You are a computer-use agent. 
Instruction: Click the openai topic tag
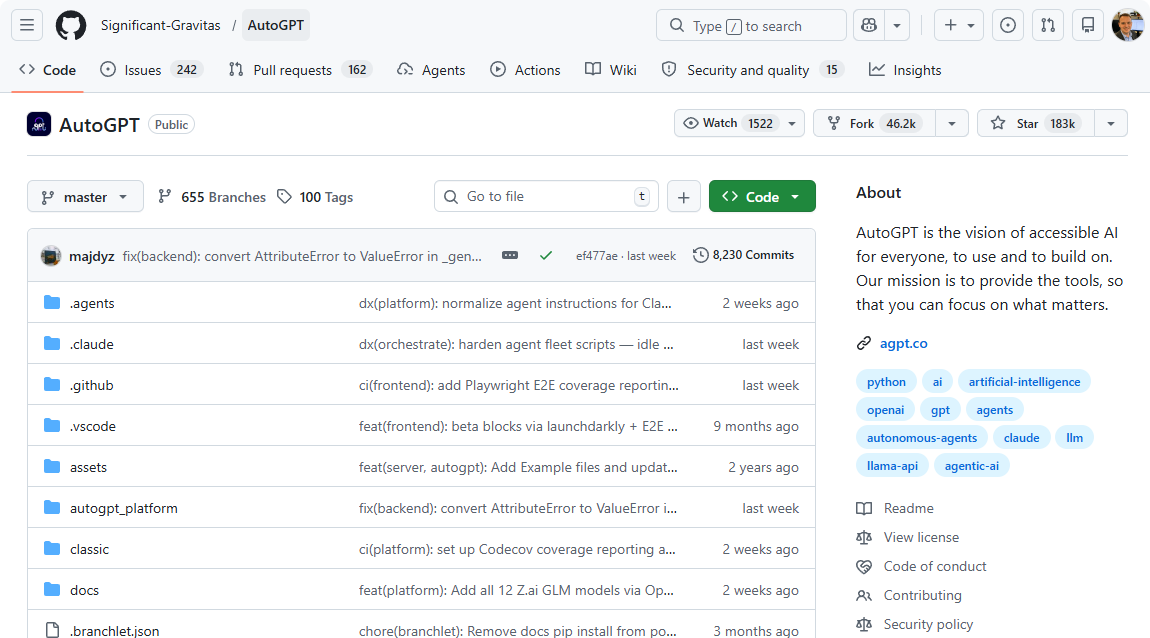pyautogui.click(x=885, y=409)
